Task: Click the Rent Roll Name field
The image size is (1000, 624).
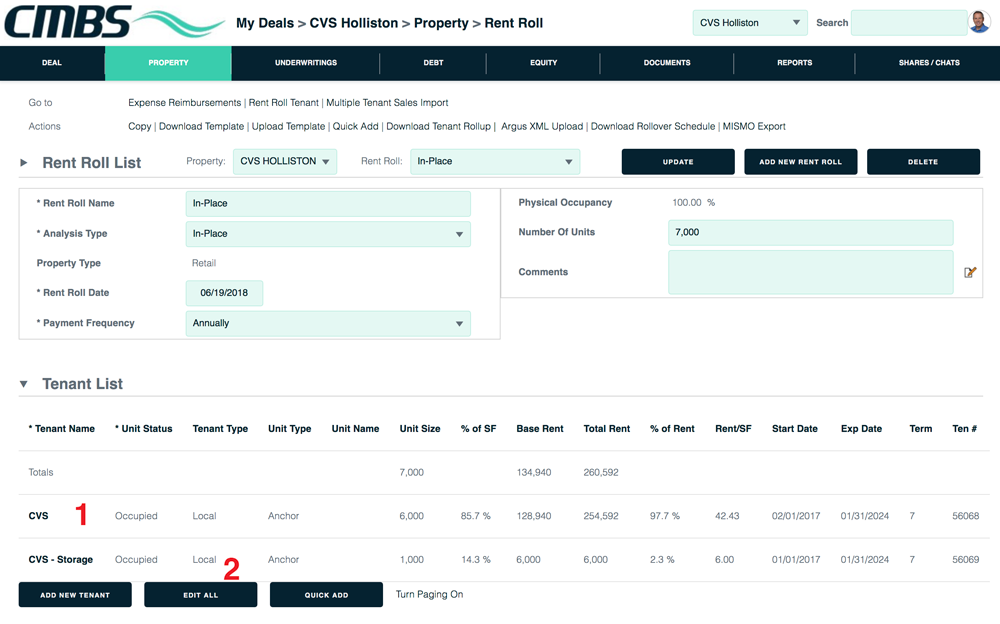Action: point(328,204)
